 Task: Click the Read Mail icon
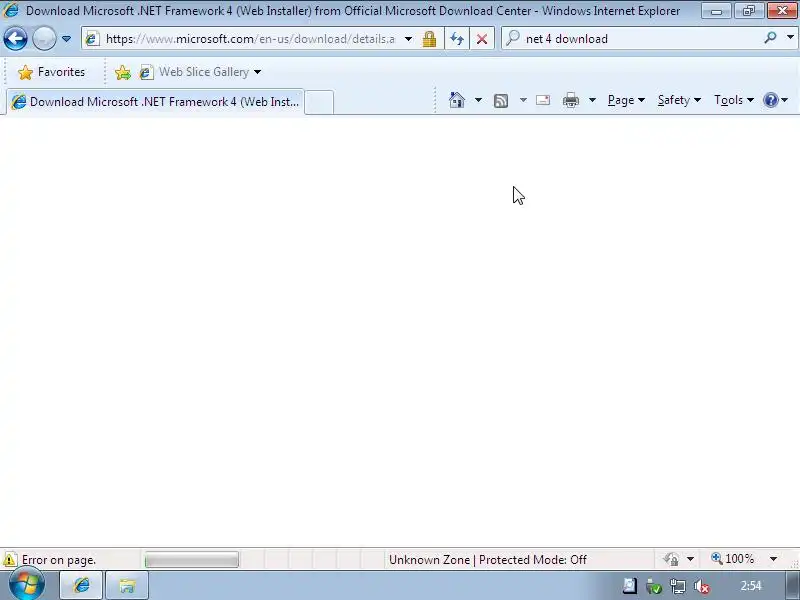coord(543,100)
